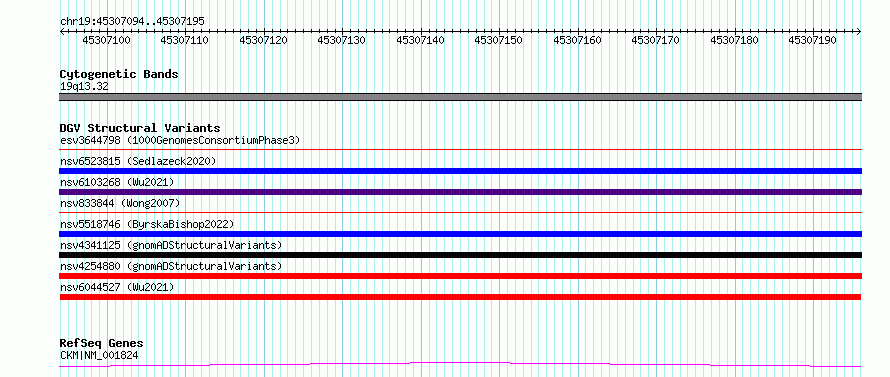Click the red bar for nsv6044527
The height and width of the screenshot is (377, 890).
[x=460, y=297]
